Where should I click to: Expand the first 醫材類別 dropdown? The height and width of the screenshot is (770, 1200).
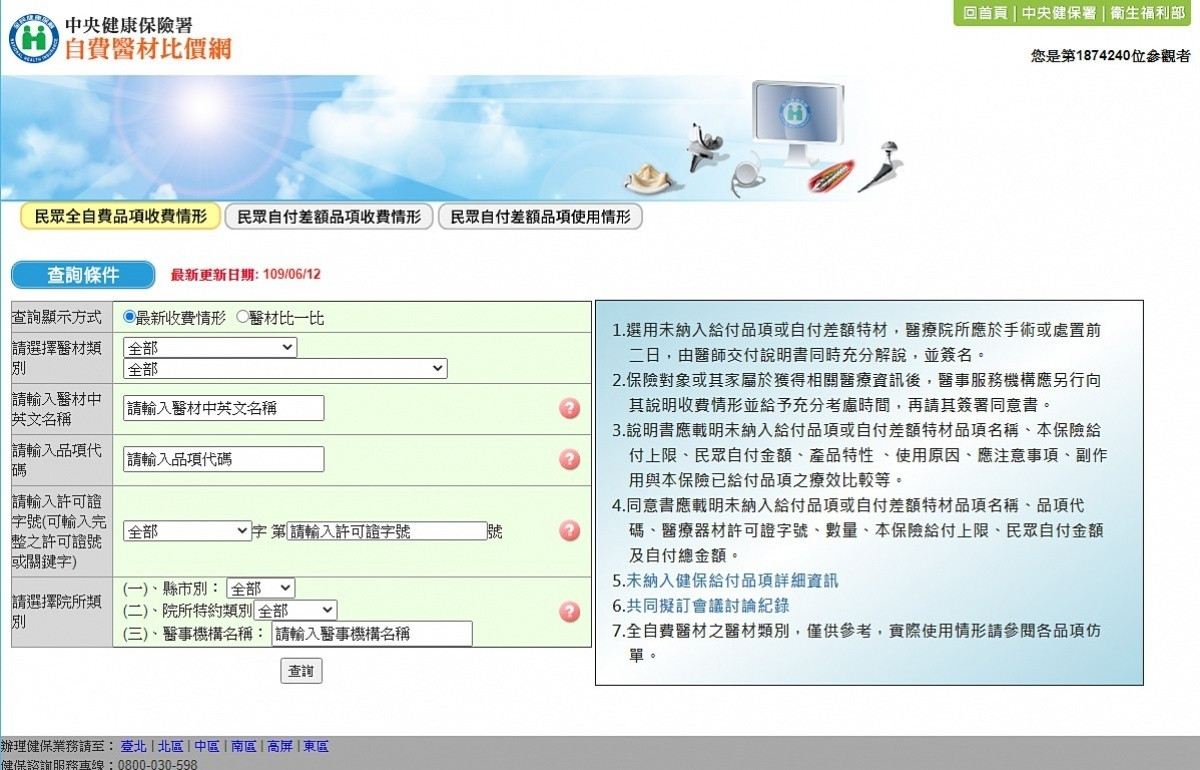coord(210,348)
